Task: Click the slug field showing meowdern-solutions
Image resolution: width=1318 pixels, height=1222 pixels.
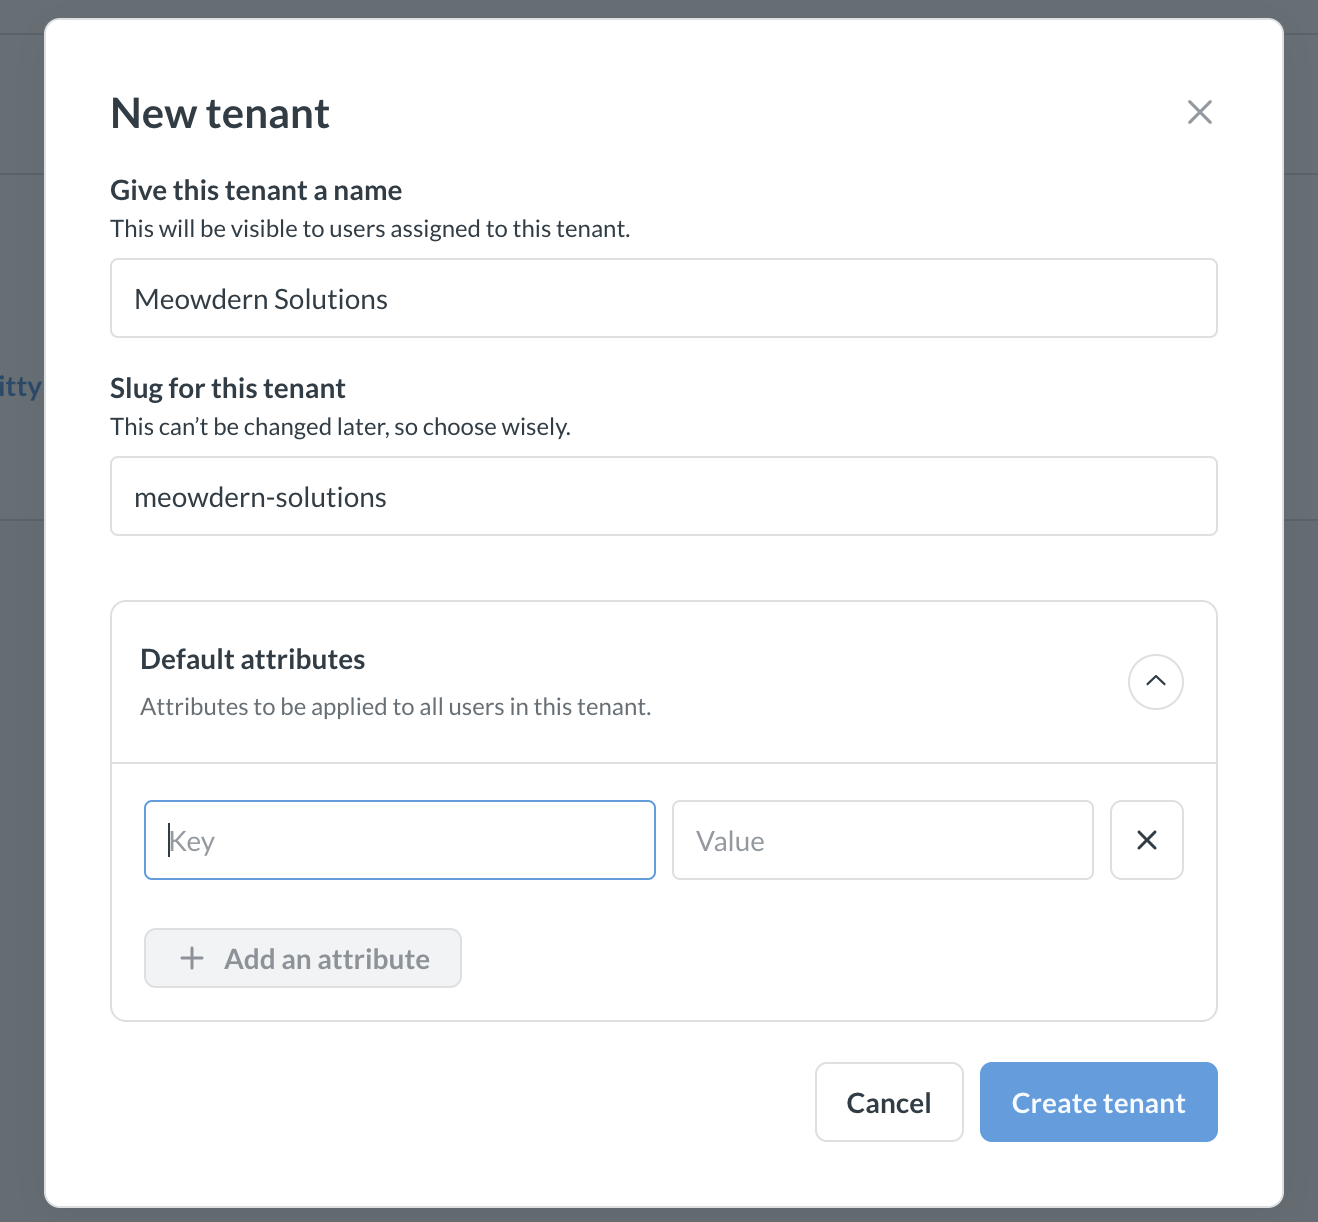Action: click(x=663, y=496)
